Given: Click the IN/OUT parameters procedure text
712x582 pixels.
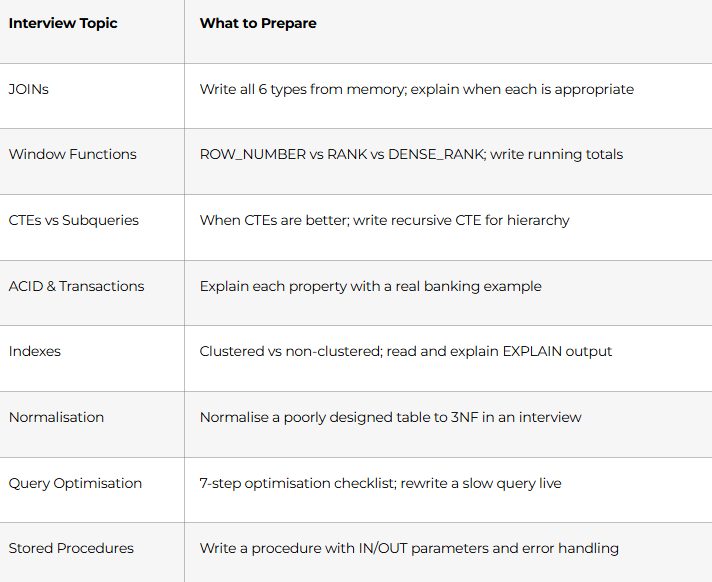Looking at the screenshot, I should pyautogui.click(x=409, y=548).
